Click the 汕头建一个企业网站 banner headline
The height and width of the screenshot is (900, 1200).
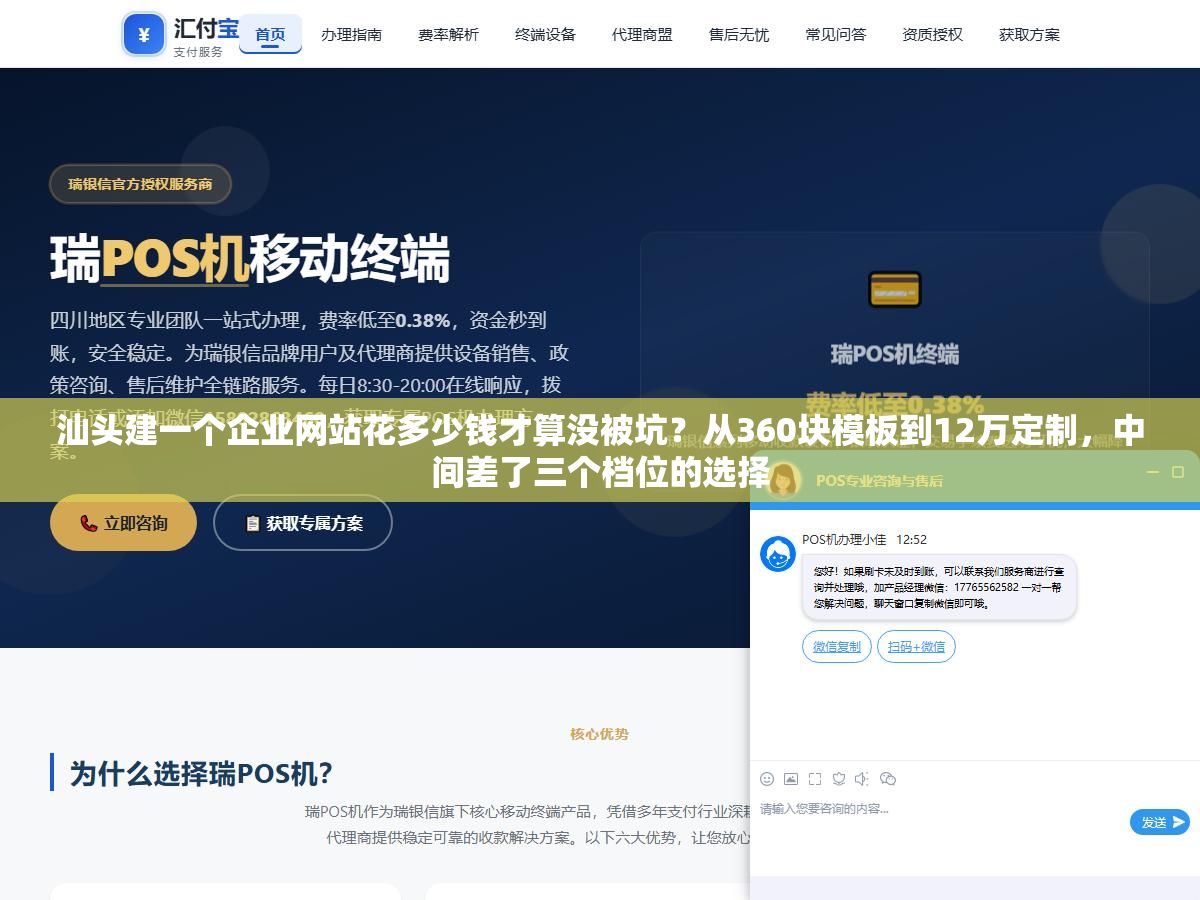(x=600, y=451)
